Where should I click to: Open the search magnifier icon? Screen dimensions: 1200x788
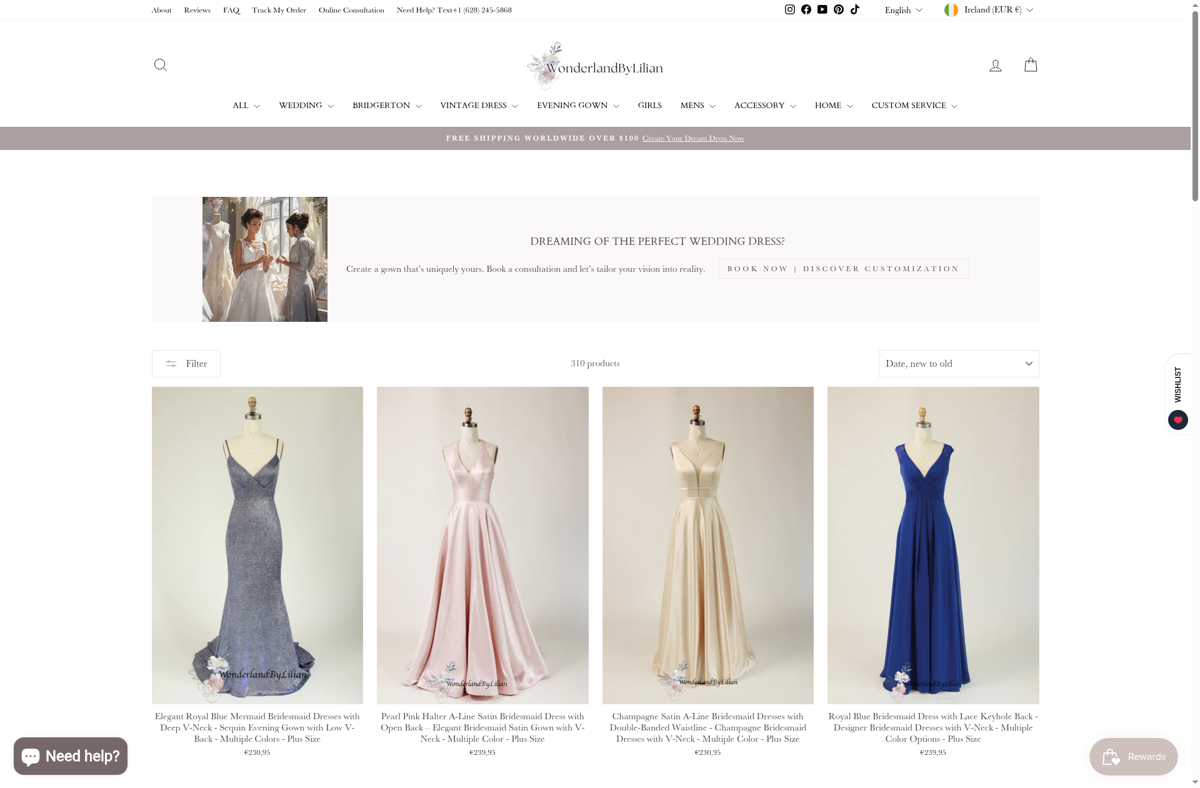point(160,64)
